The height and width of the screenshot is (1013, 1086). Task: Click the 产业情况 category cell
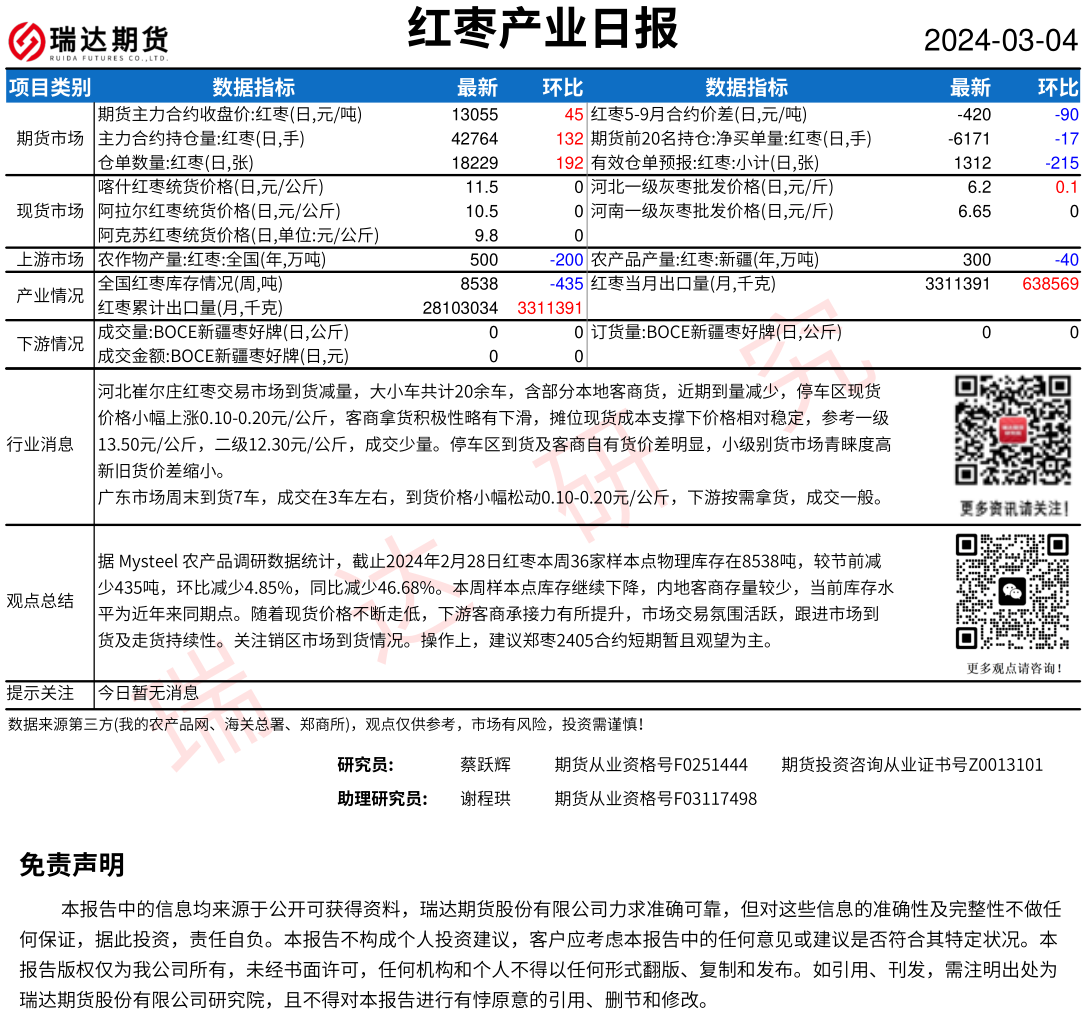coord(50,296)
